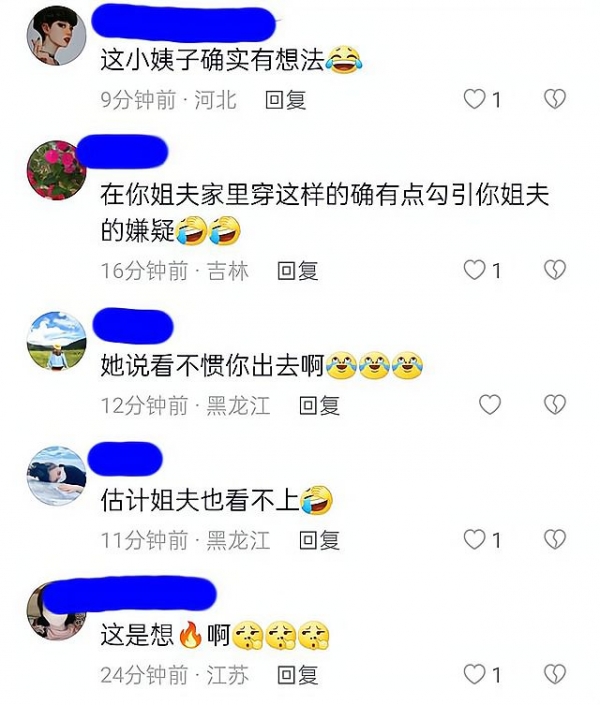Dislike the 江苏 comment with its broken heart

click(x=555, y=674)
